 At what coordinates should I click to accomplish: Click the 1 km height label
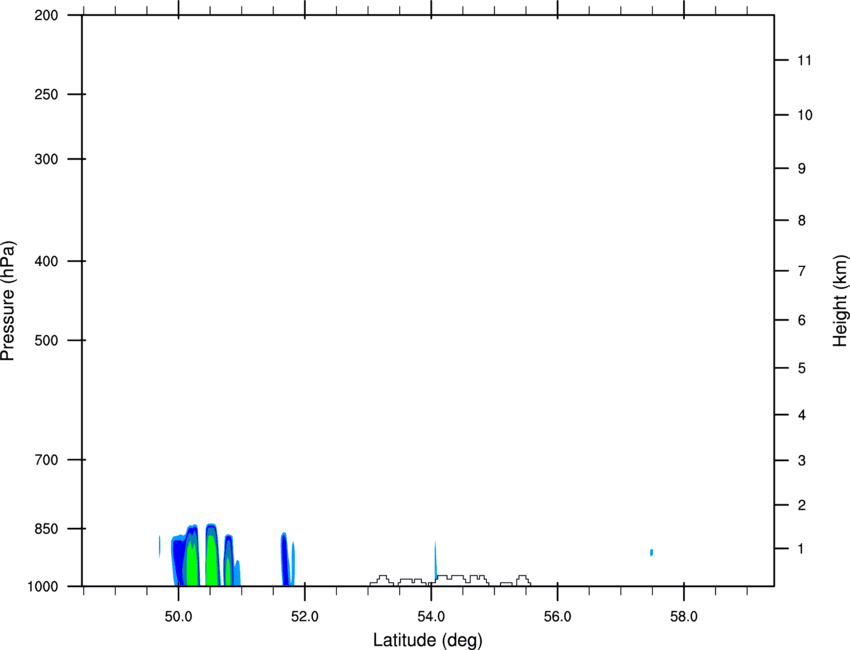801,549
